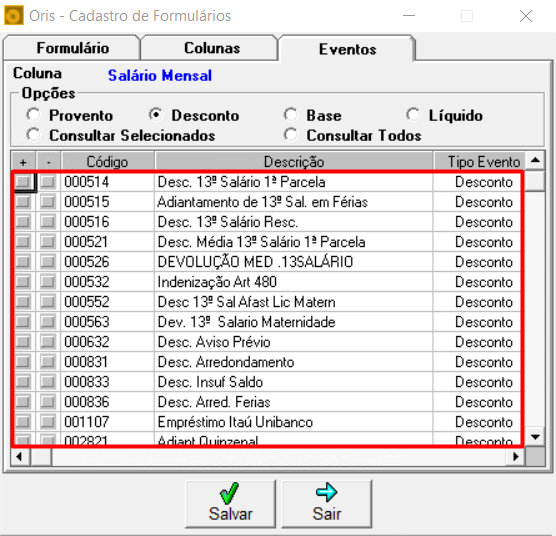Check the plus box for Indenização Art 480
Image resolution: width=556 pixels, height=536 pixels.
[23, 282]
